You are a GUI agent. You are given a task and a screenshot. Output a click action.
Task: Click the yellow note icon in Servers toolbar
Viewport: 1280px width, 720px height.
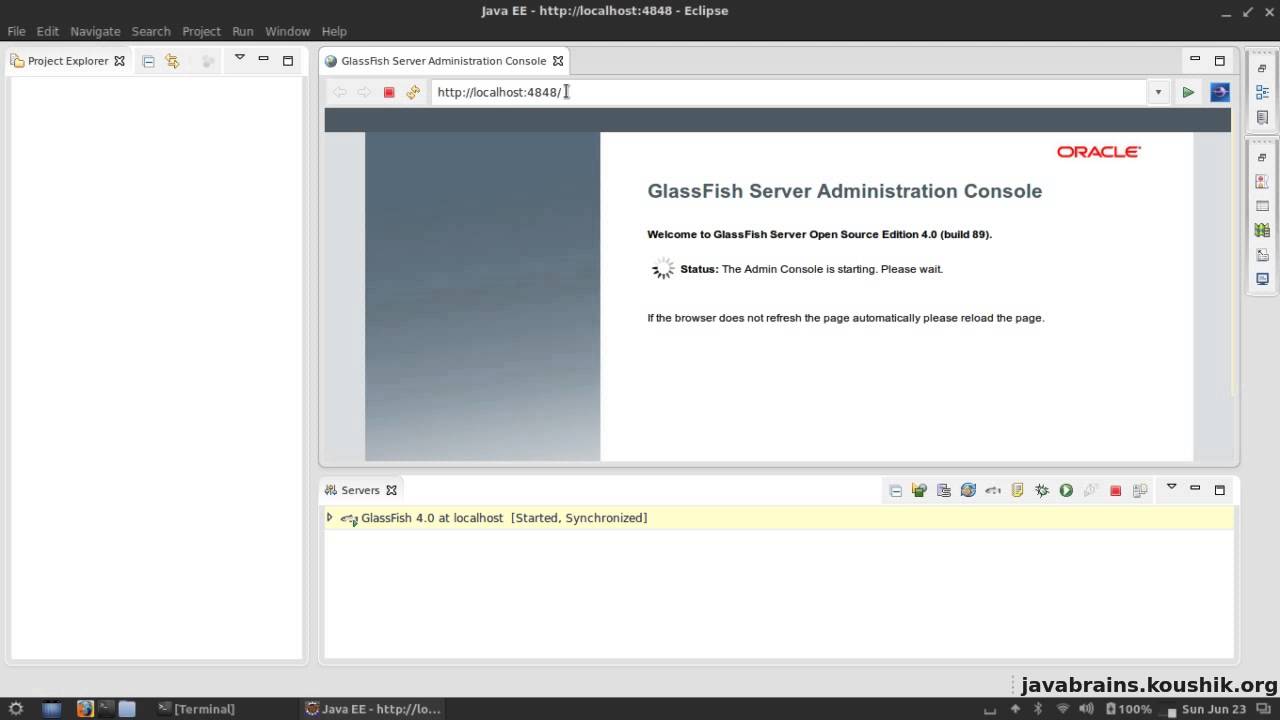[1017, 490]
